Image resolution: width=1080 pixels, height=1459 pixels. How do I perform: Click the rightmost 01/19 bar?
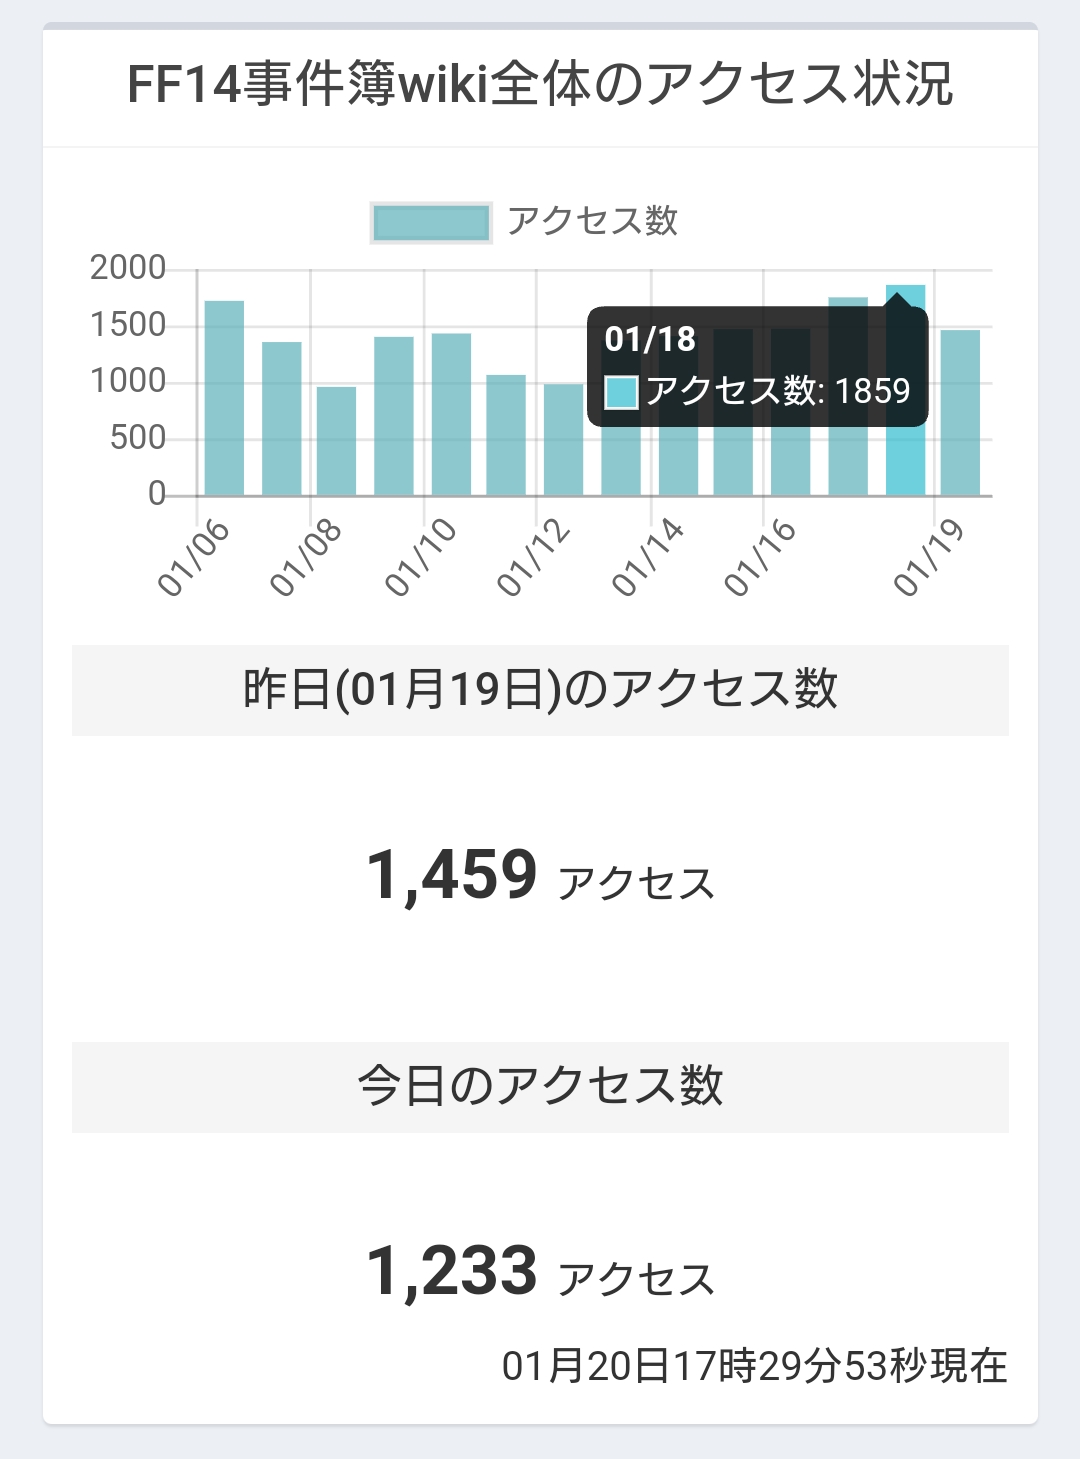point(960,413)
